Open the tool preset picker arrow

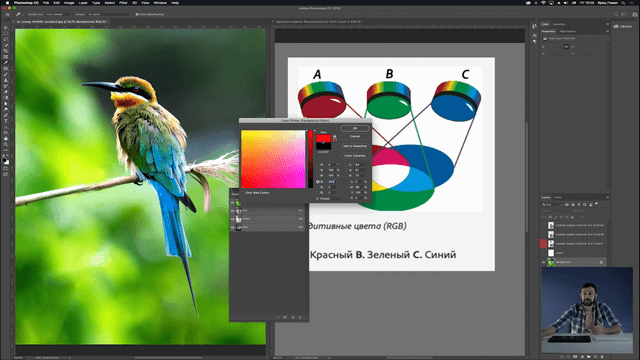[23, 14]
